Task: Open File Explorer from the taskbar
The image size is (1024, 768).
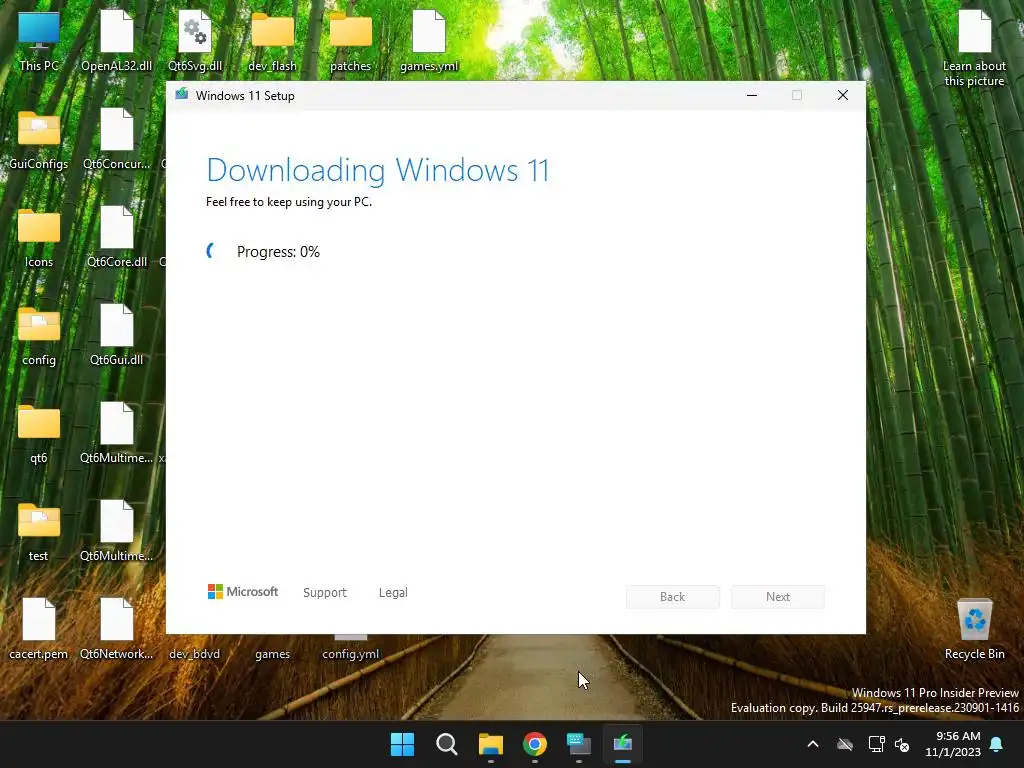Action: point(490,744)
